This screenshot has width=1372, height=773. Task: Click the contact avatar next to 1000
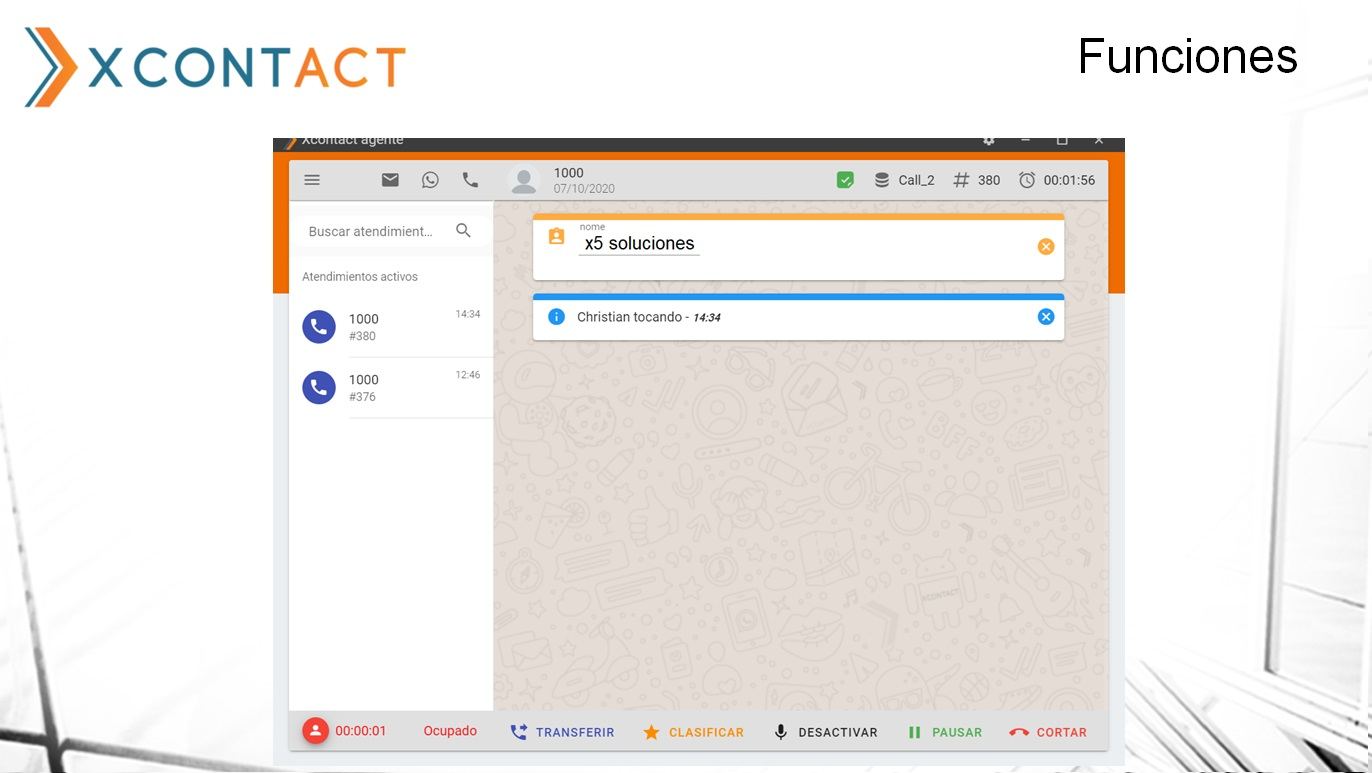[x=523, y=181]
